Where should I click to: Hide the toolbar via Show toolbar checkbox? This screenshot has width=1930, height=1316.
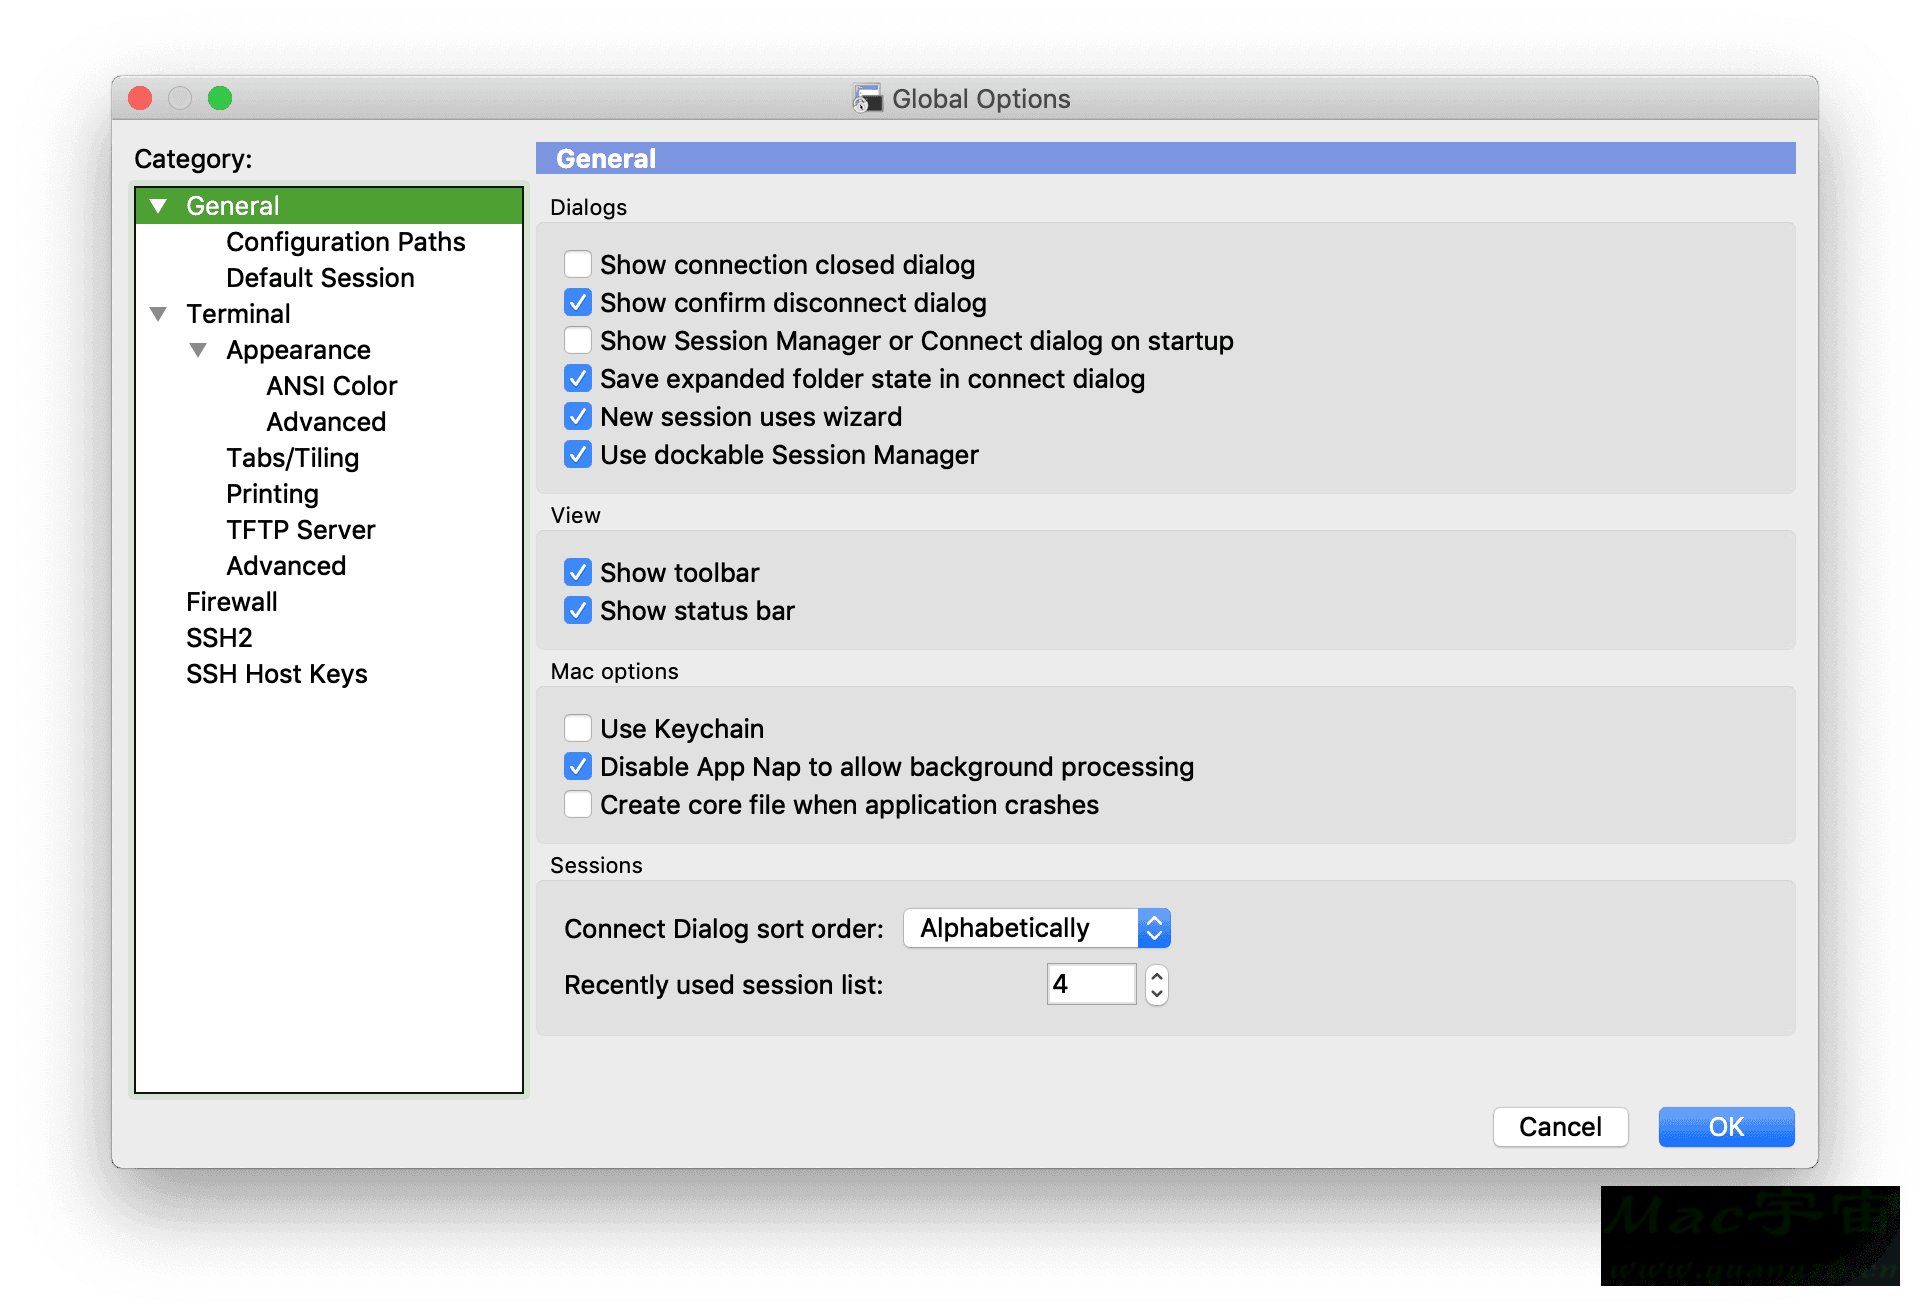578,572
